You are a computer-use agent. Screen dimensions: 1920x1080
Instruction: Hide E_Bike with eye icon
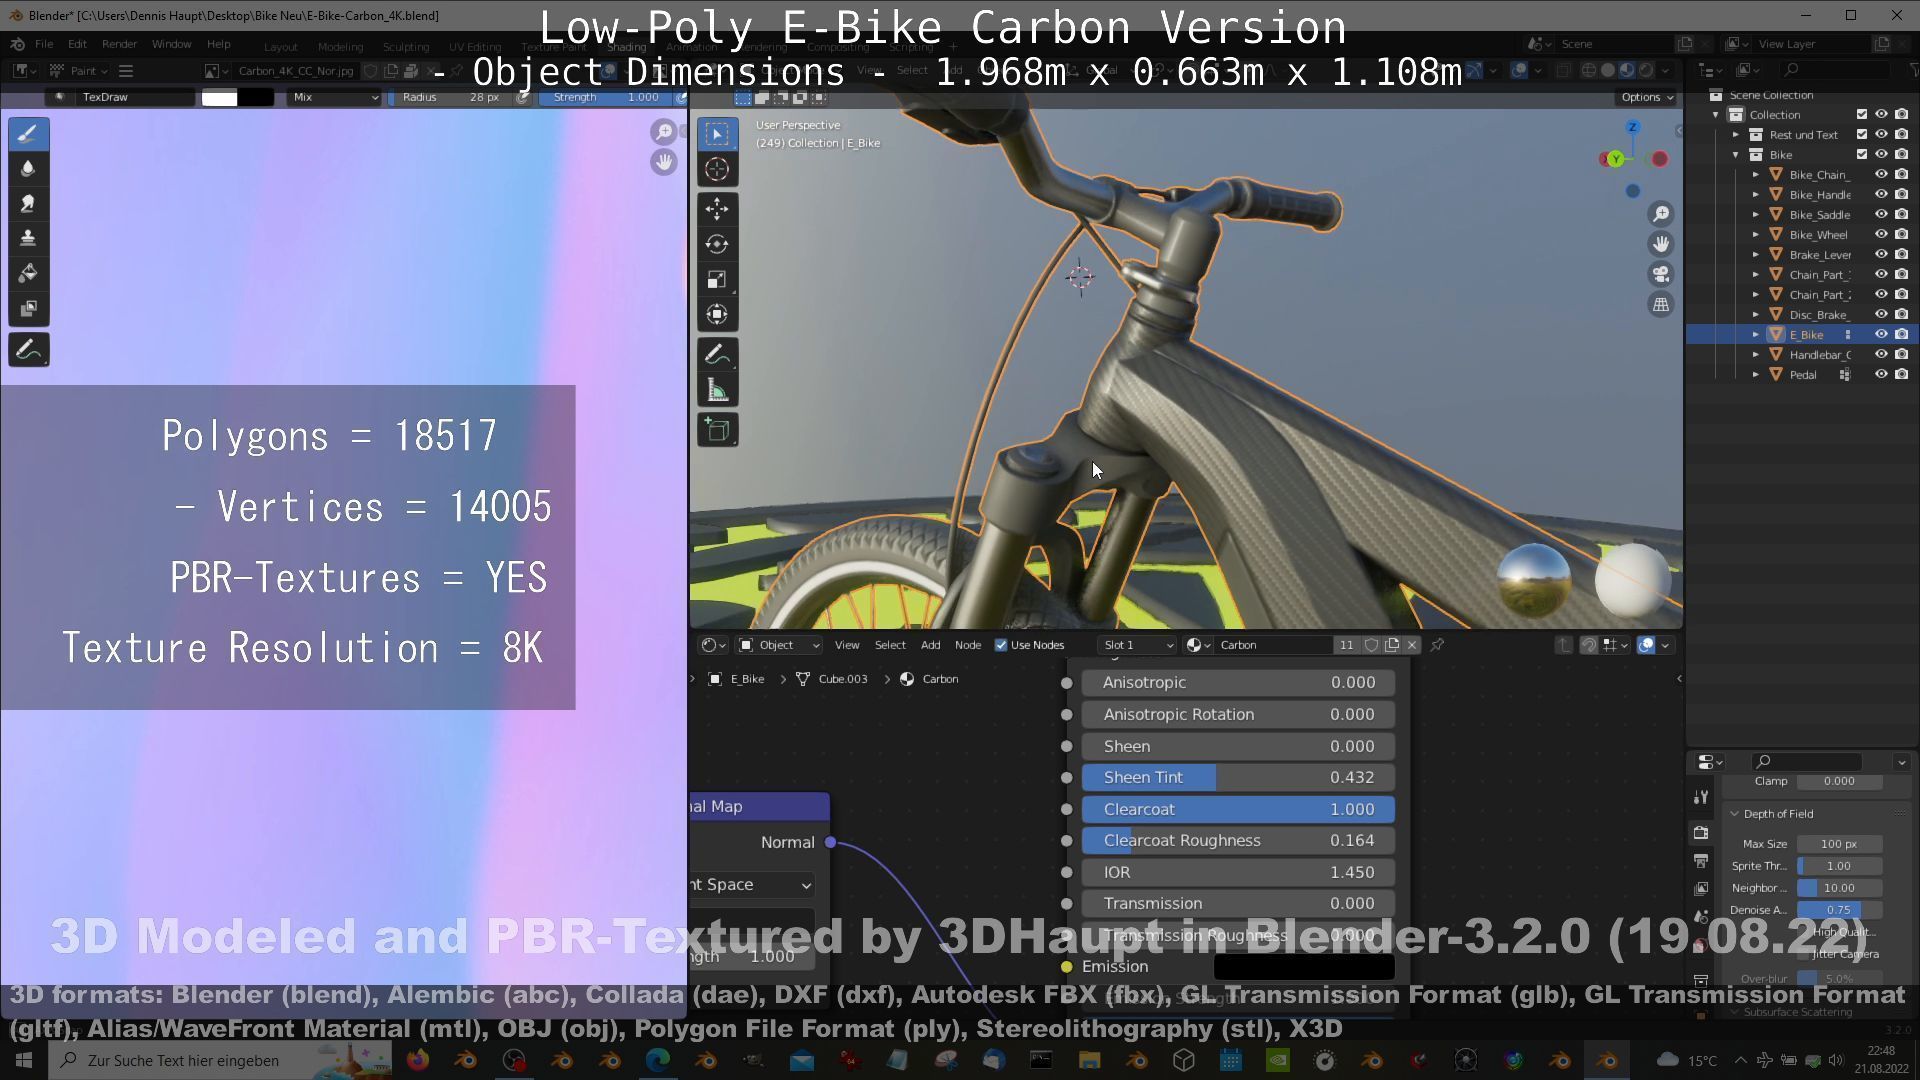click(x=1881, y=335)
